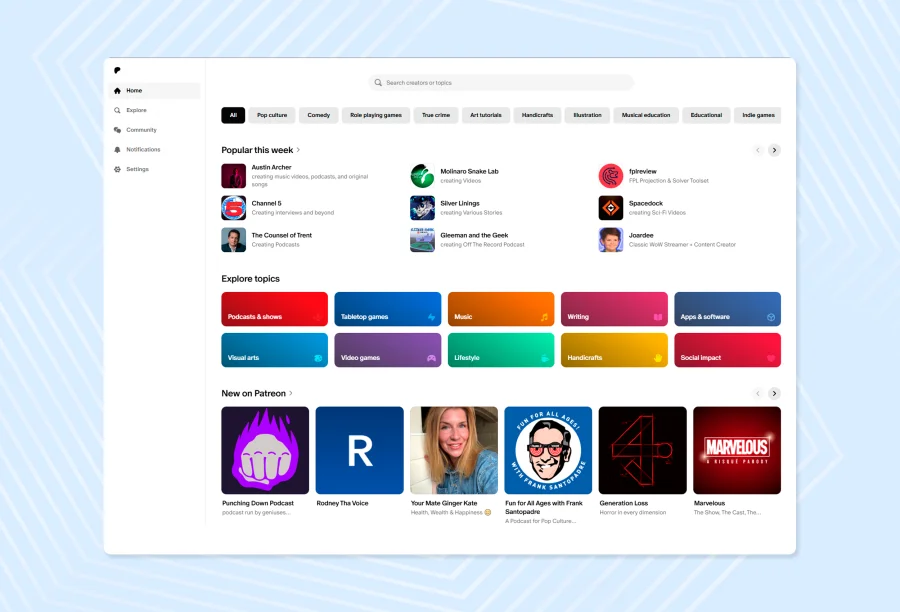This screenshot has height=612, width=900.
Task: Click the Explore magnifier icon in sidebar
Action: click(x=117, y=110)
